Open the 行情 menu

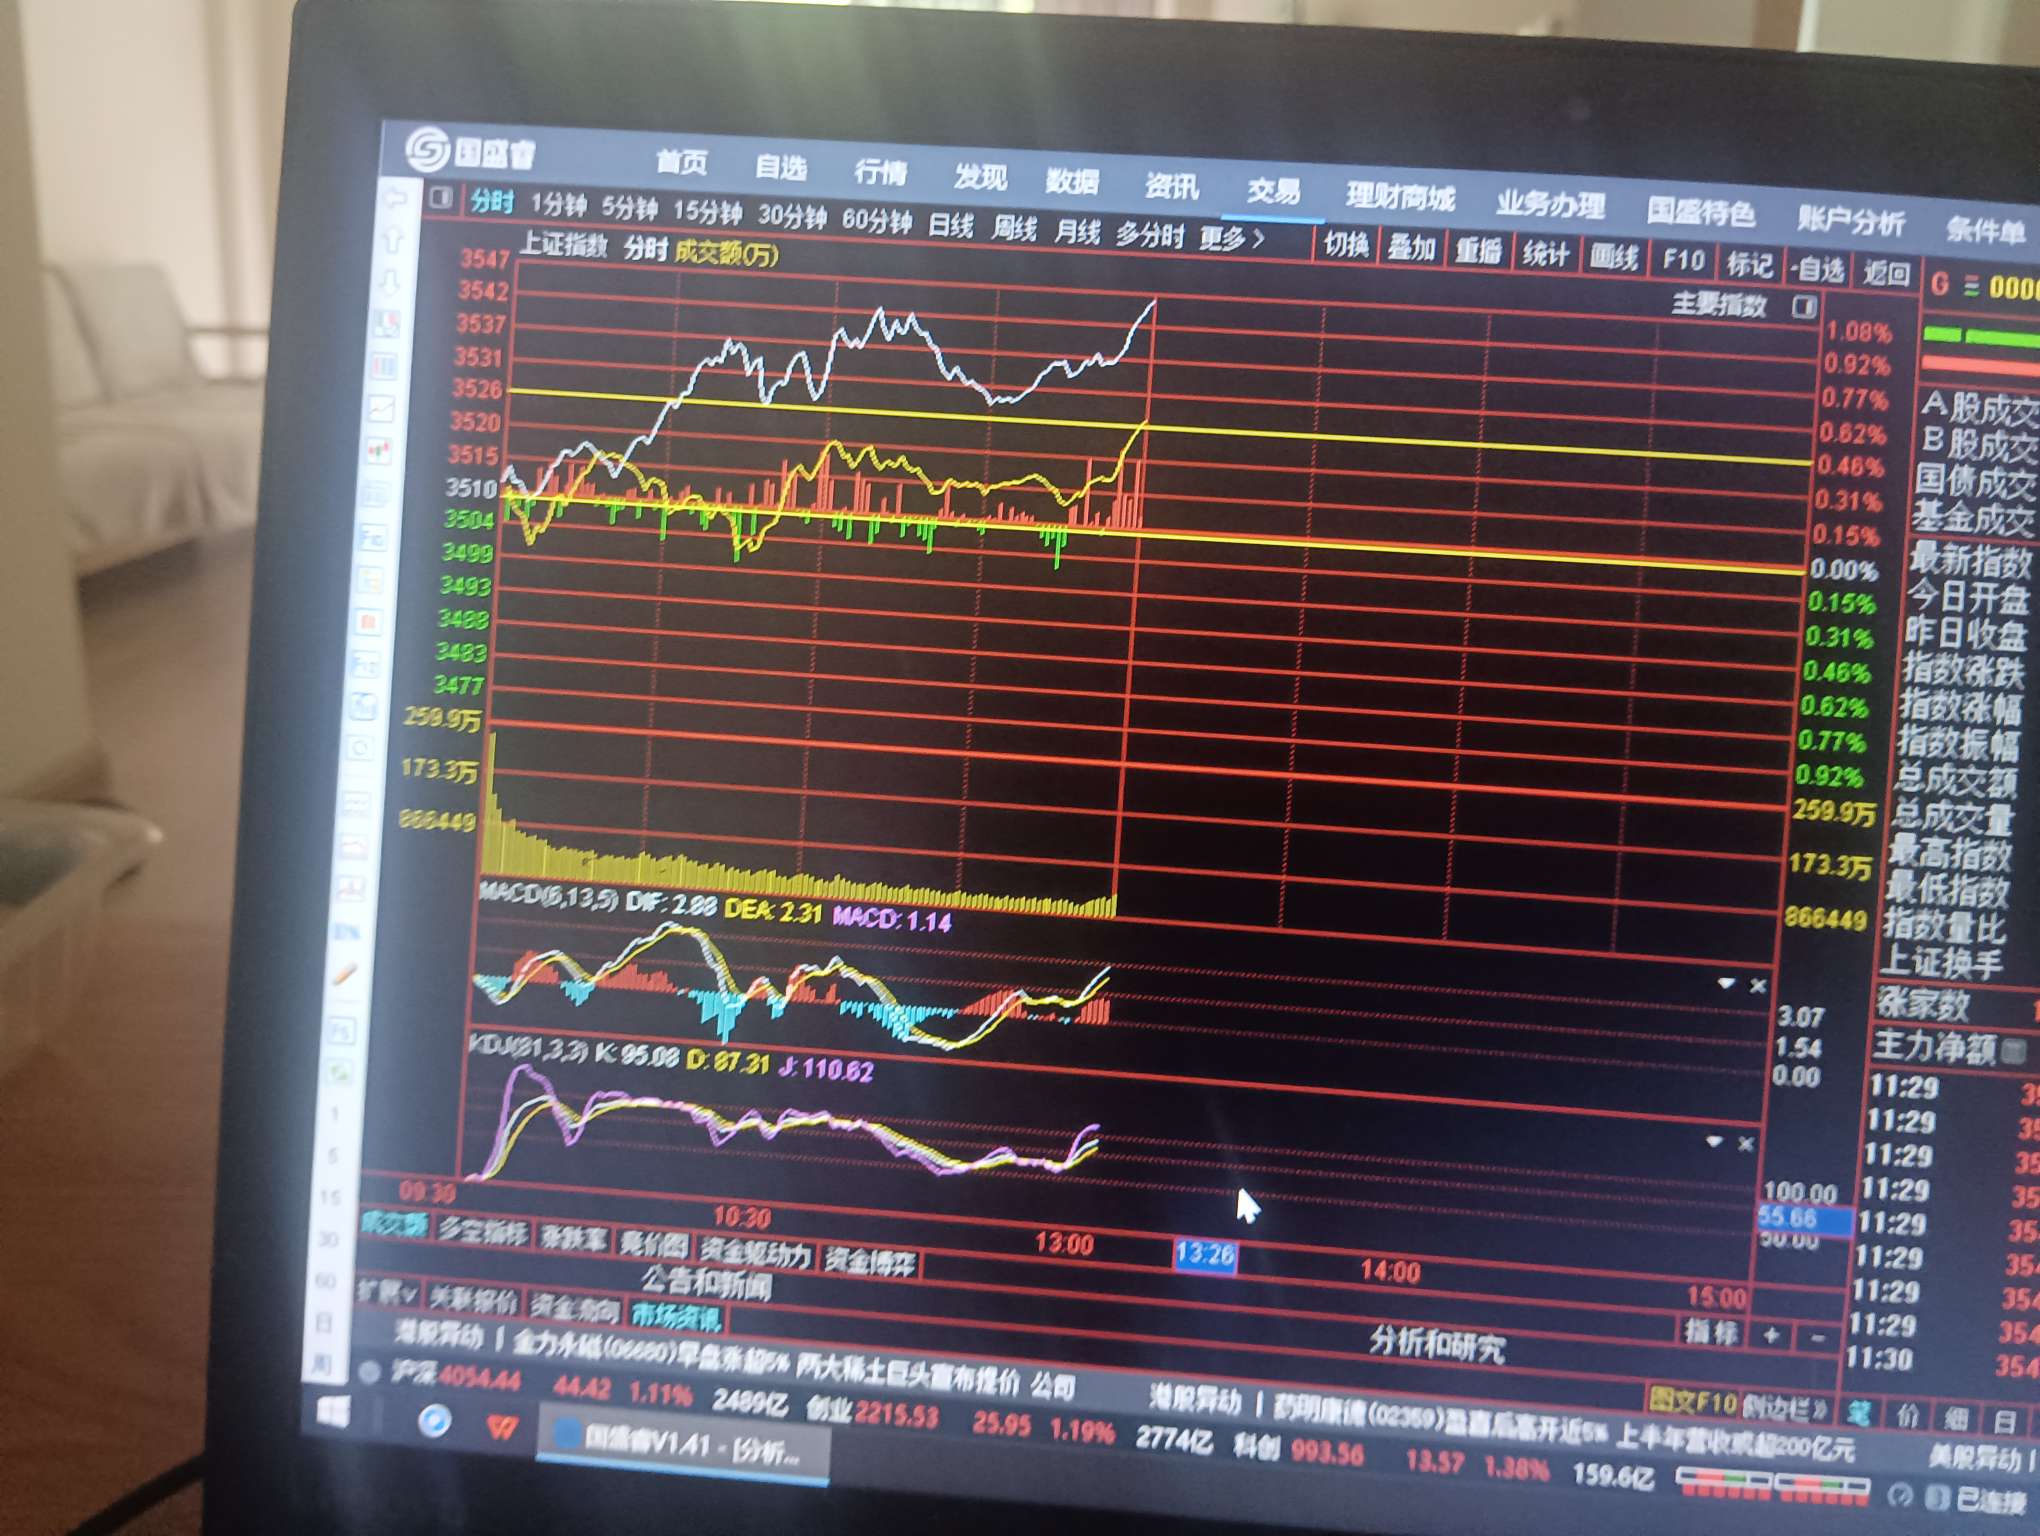coord(880,172)
